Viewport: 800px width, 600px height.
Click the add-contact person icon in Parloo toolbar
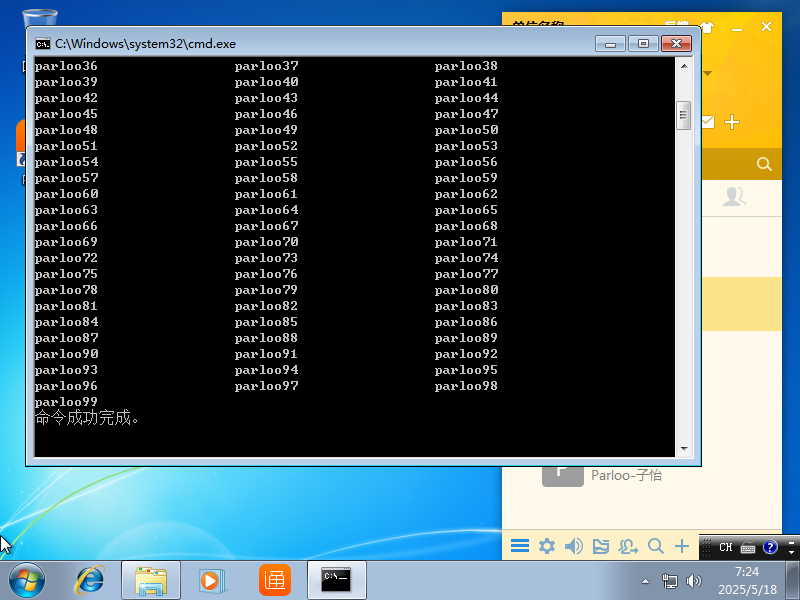click(x=628, y=546)
